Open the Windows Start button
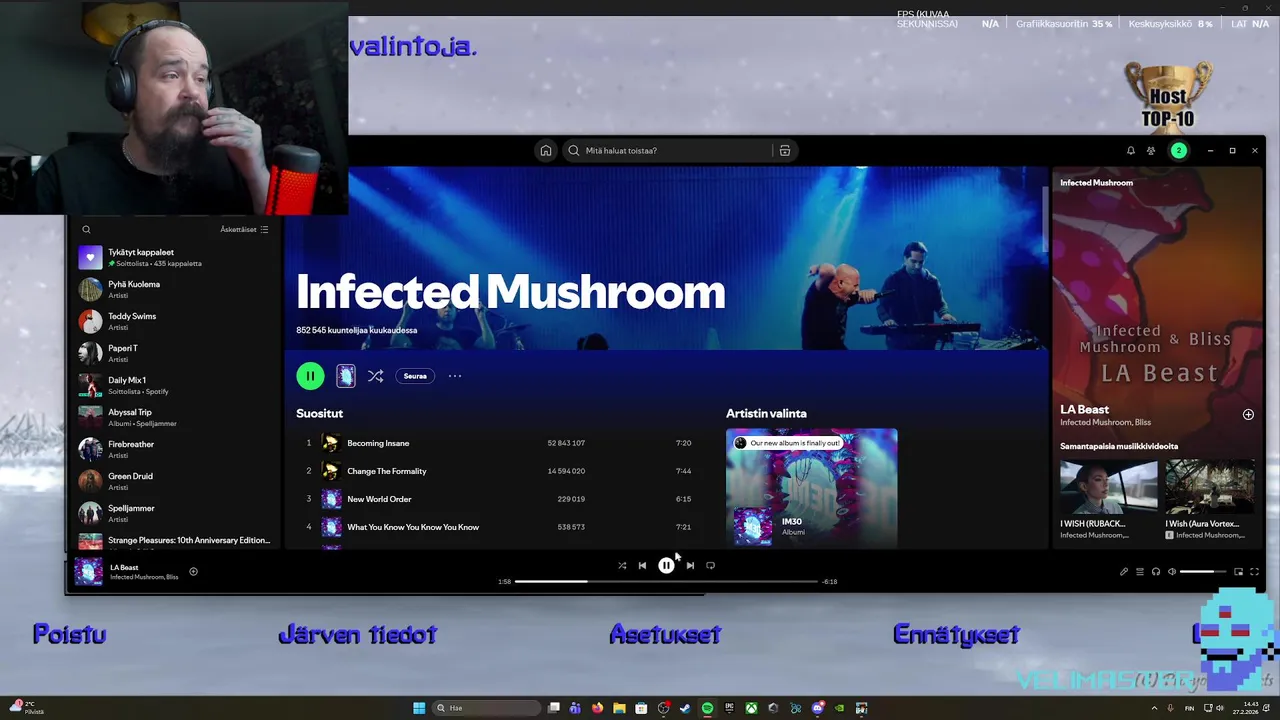 point(419,708)
